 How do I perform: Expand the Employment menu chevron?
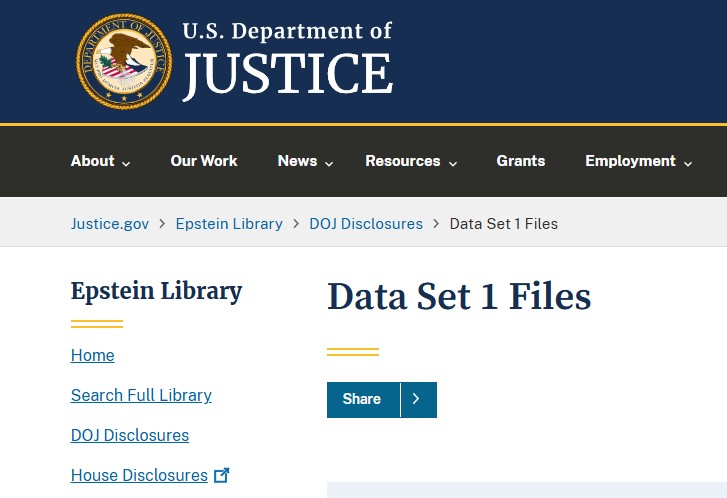[x=688, y=163]
